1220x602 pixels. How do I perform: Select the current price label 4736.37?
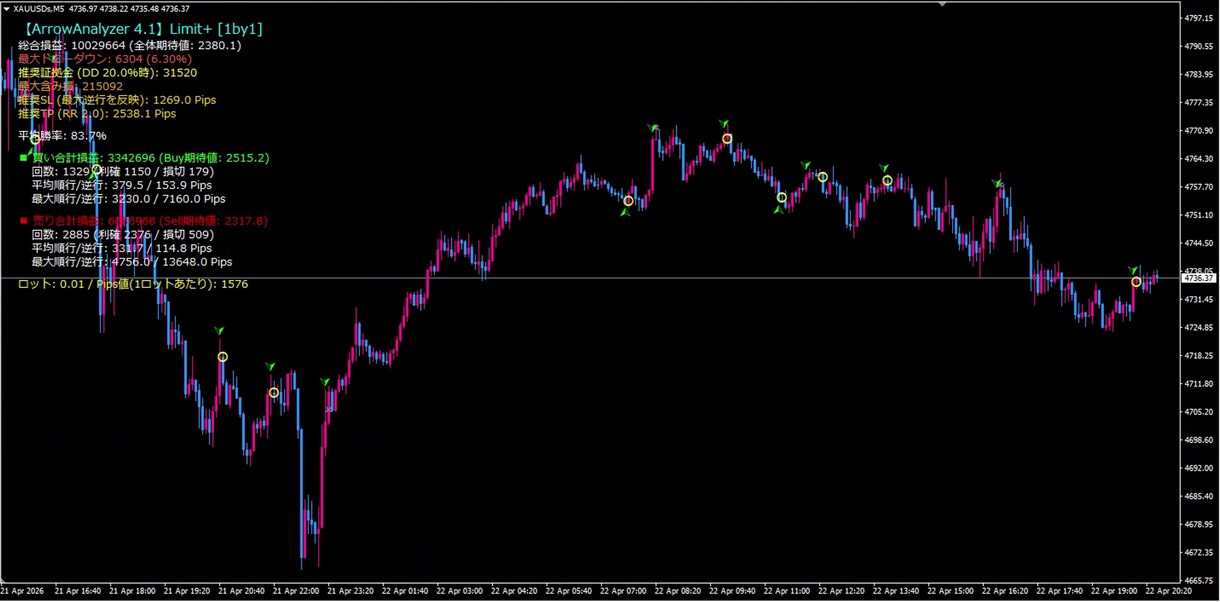[1199, 277]
